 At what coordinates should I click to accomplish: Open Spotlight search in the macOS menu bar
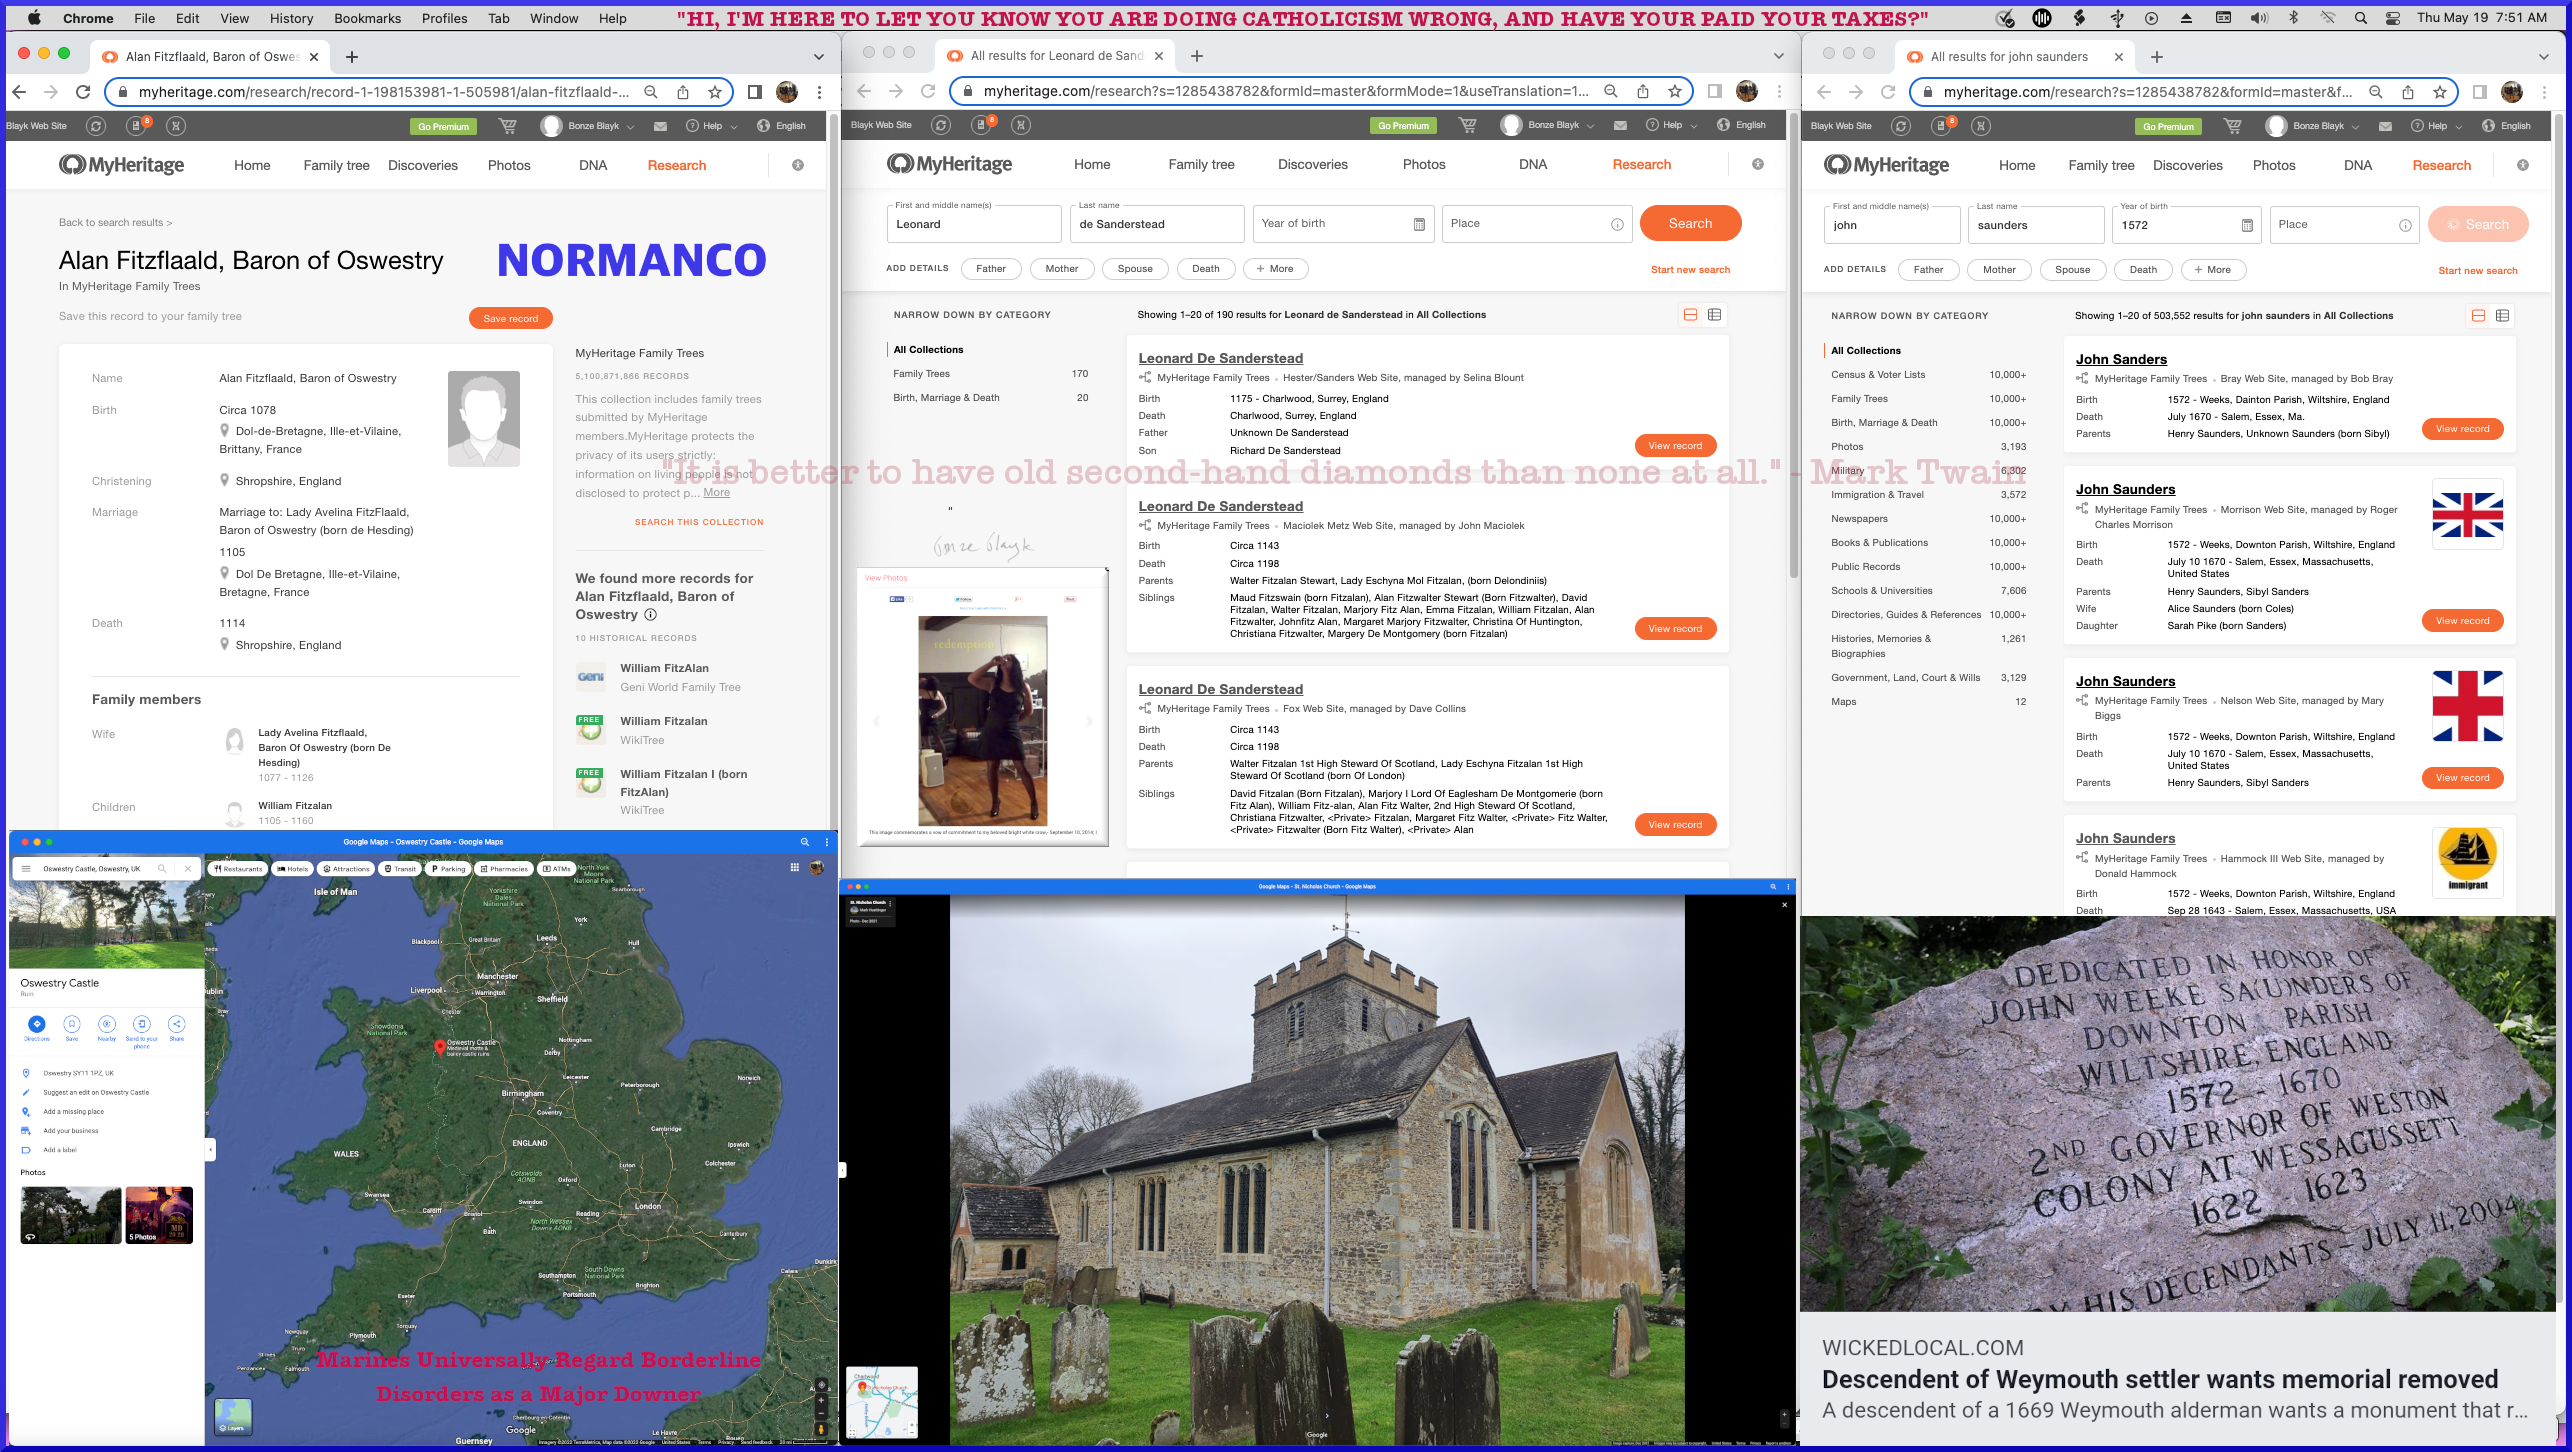[2360, 18]
